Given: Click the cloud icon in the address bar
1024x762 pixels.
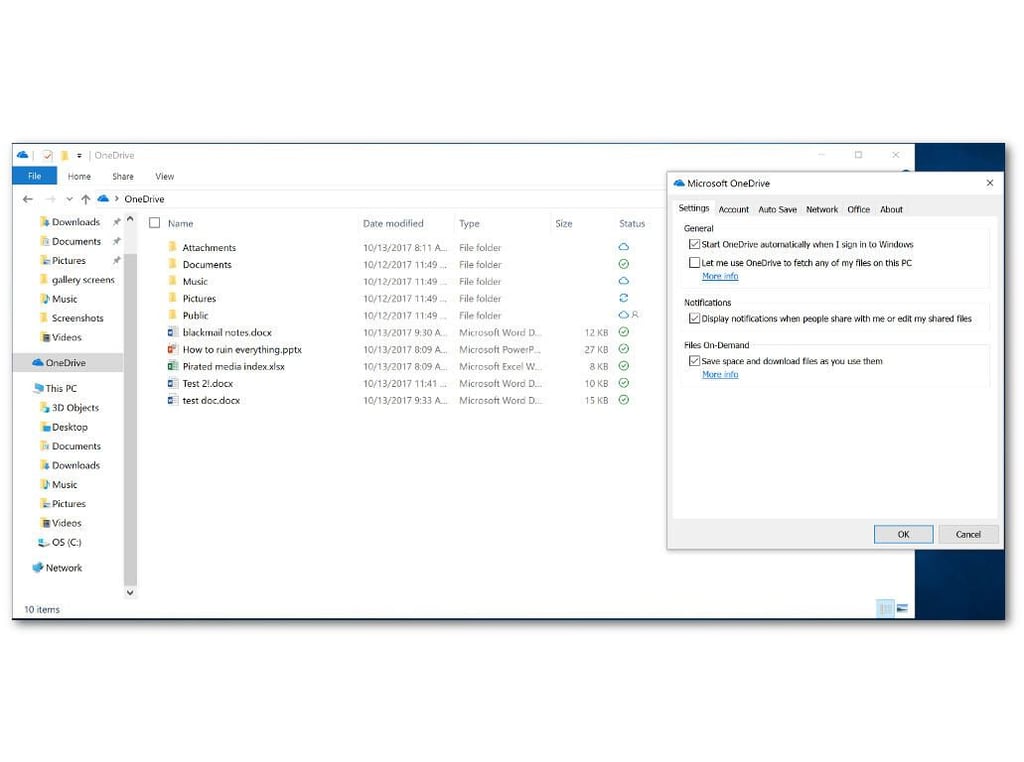Looking at the screenshot, I should [103, 198].
